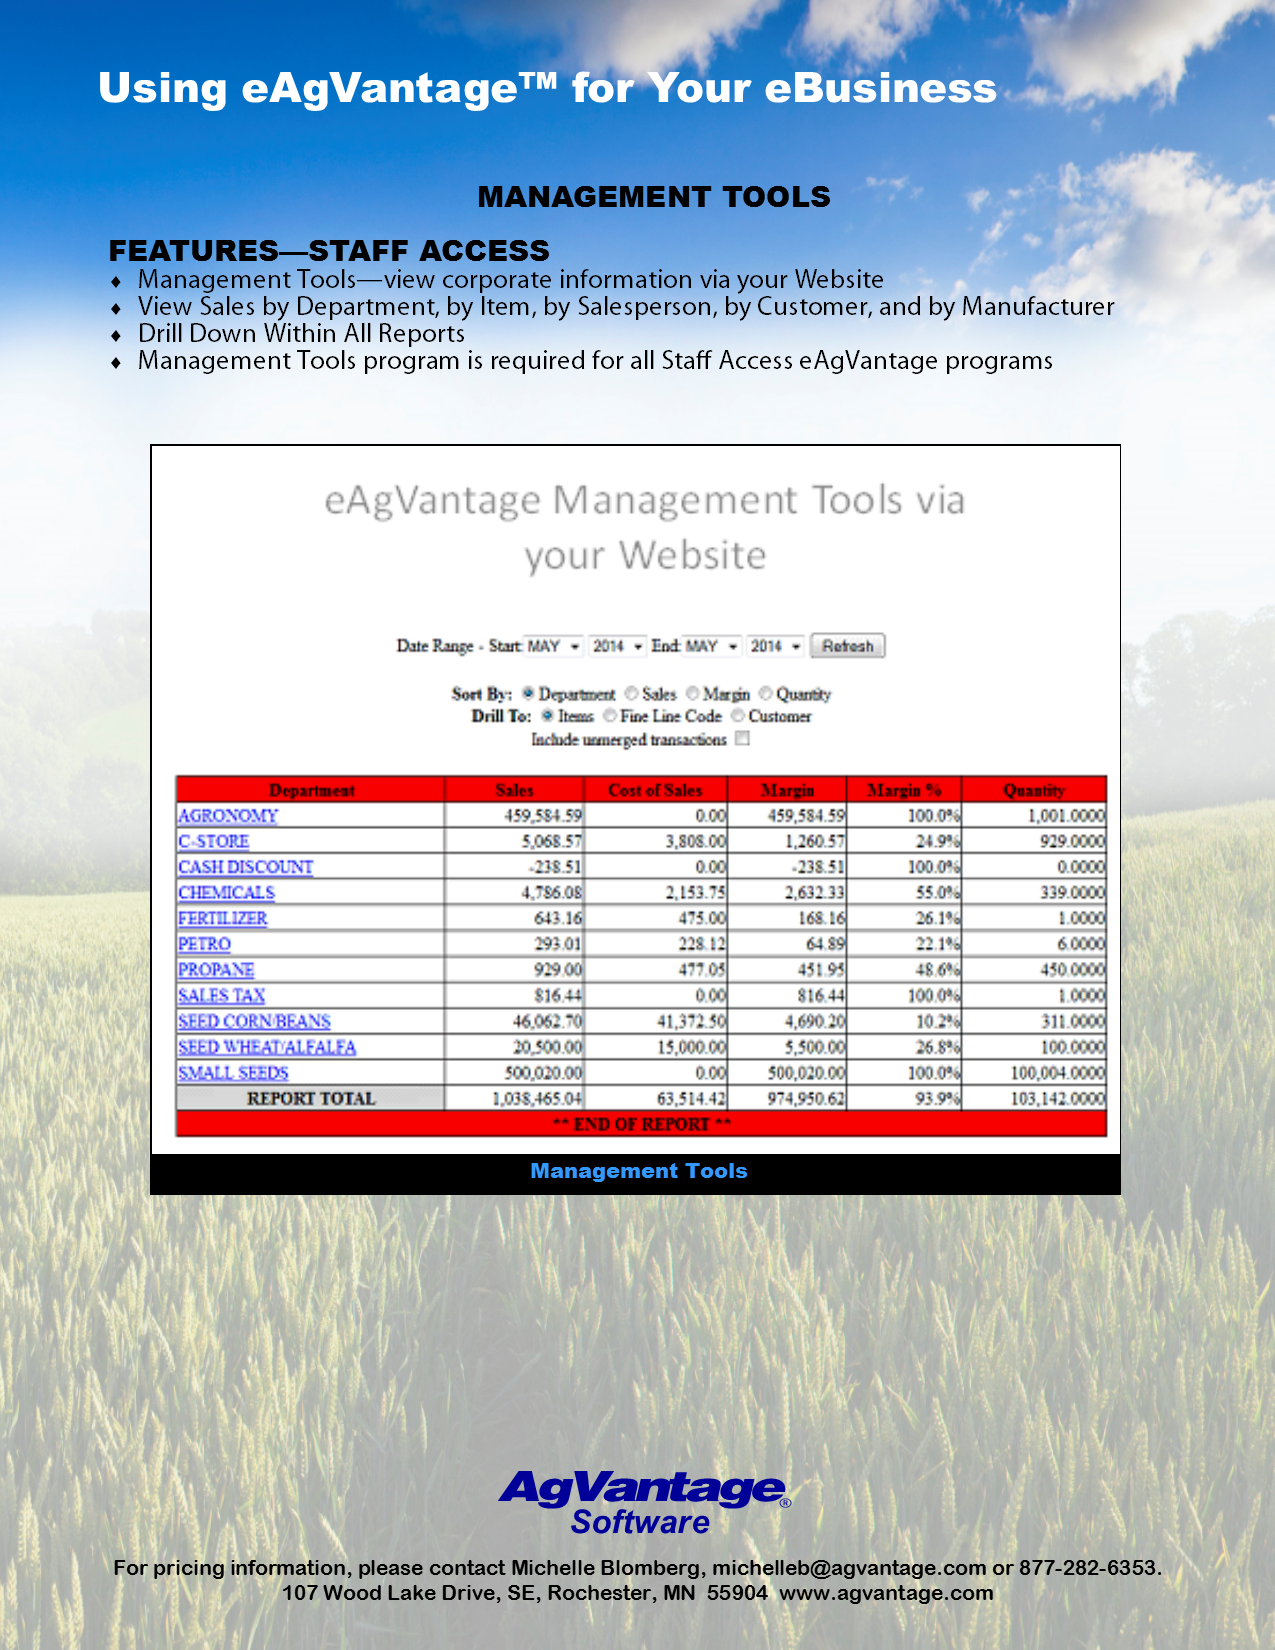Click the Margin % column header
1275x1650 pixels.
[904, 790]
